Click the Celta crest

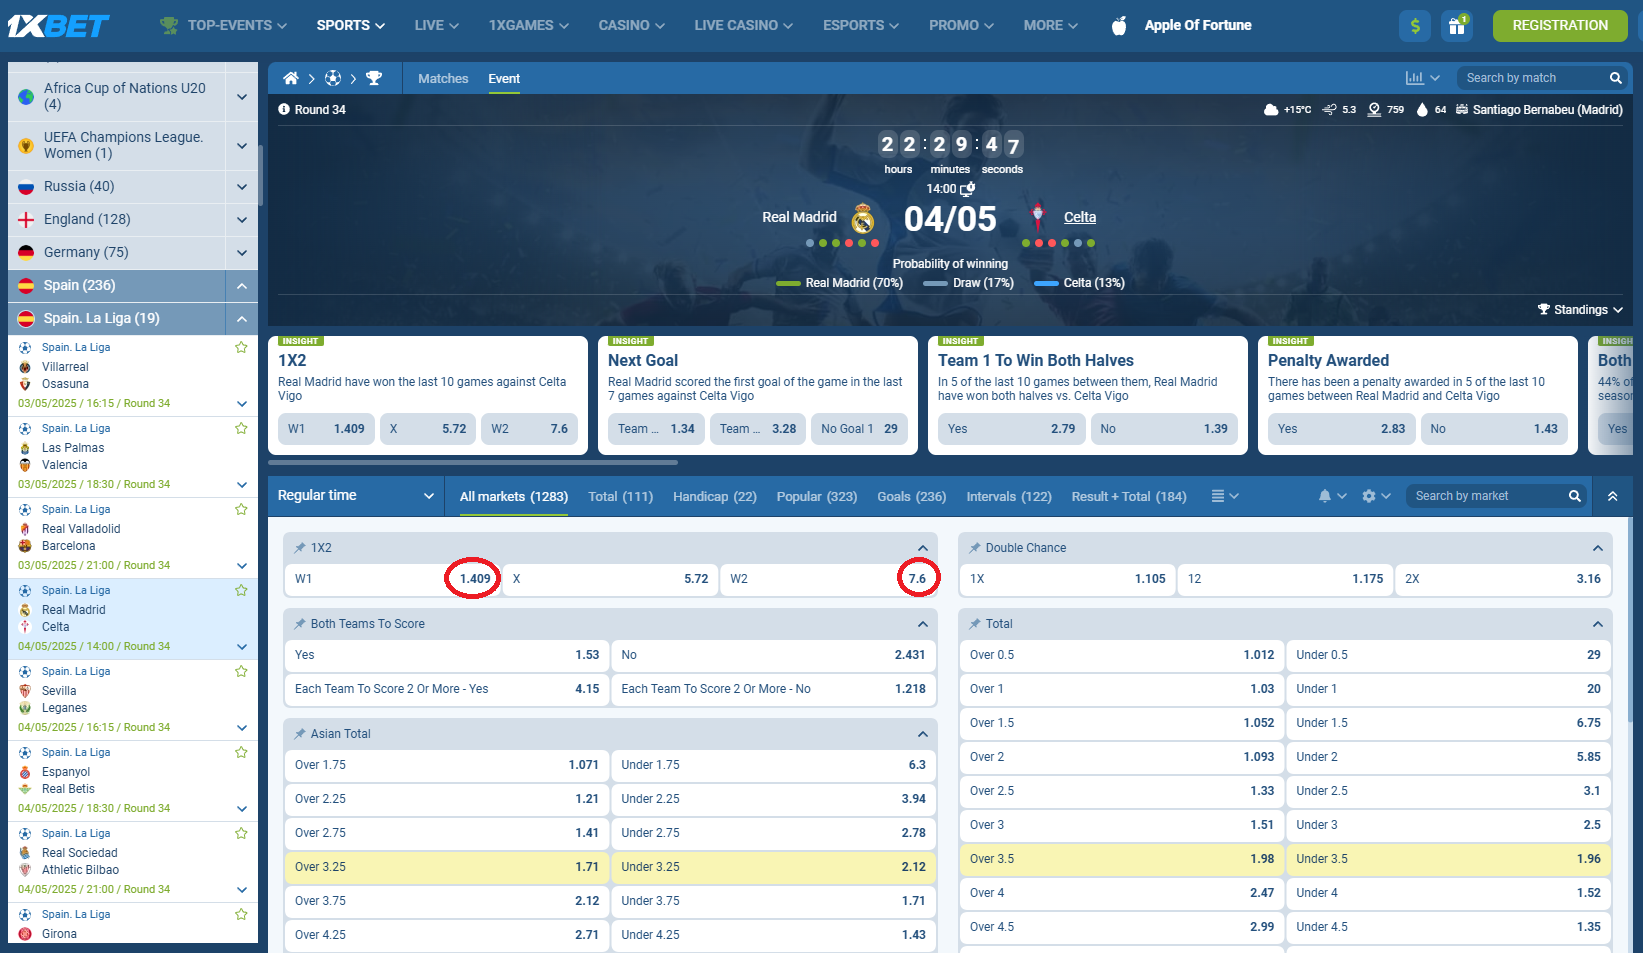pos(1038,216)
